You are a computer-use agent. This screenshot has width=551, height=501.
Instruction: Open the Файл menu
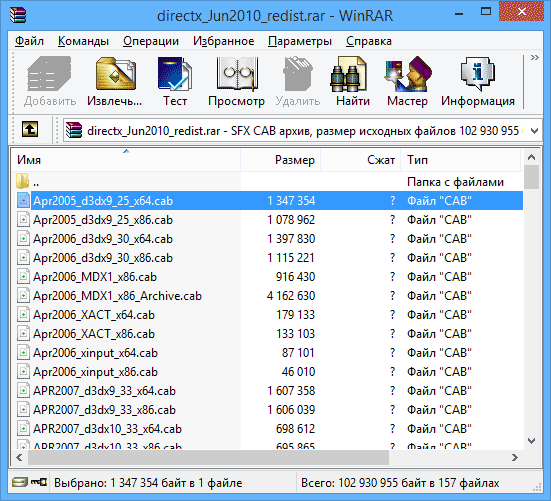click(x=29, y=41)
